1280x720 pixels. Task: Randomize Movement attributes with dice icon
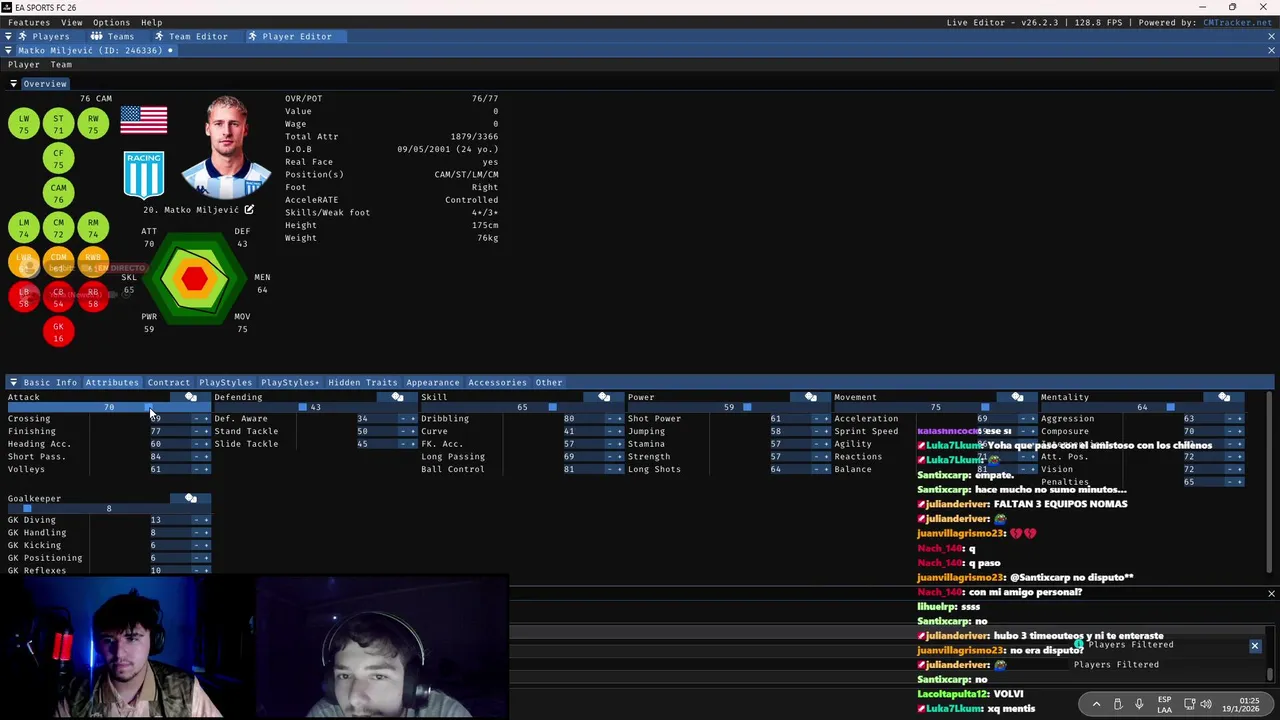coord(1017,397)
